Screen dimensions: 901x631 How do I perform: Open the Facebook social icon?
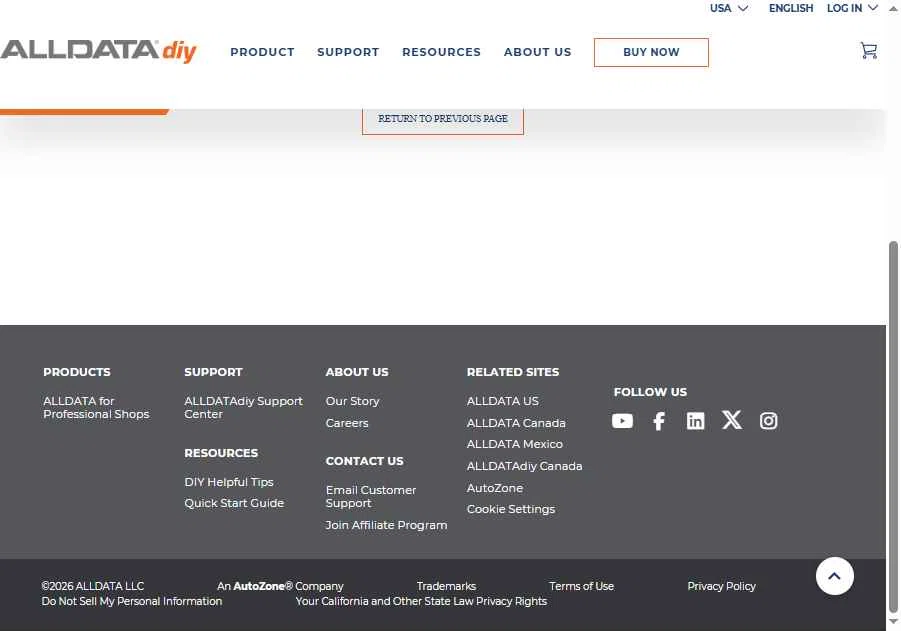tap(659, 421)
